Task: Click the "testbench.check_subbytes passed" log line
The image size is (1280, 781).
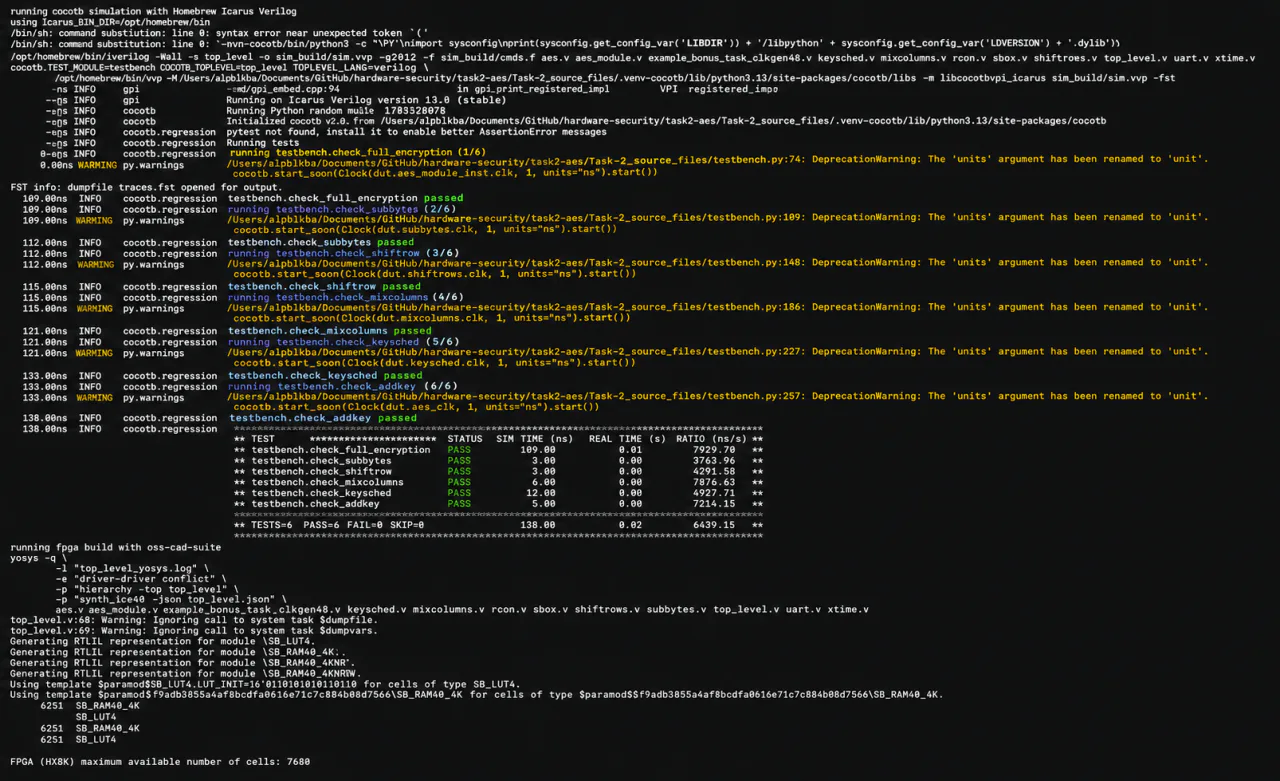Action: pos(321,242)
